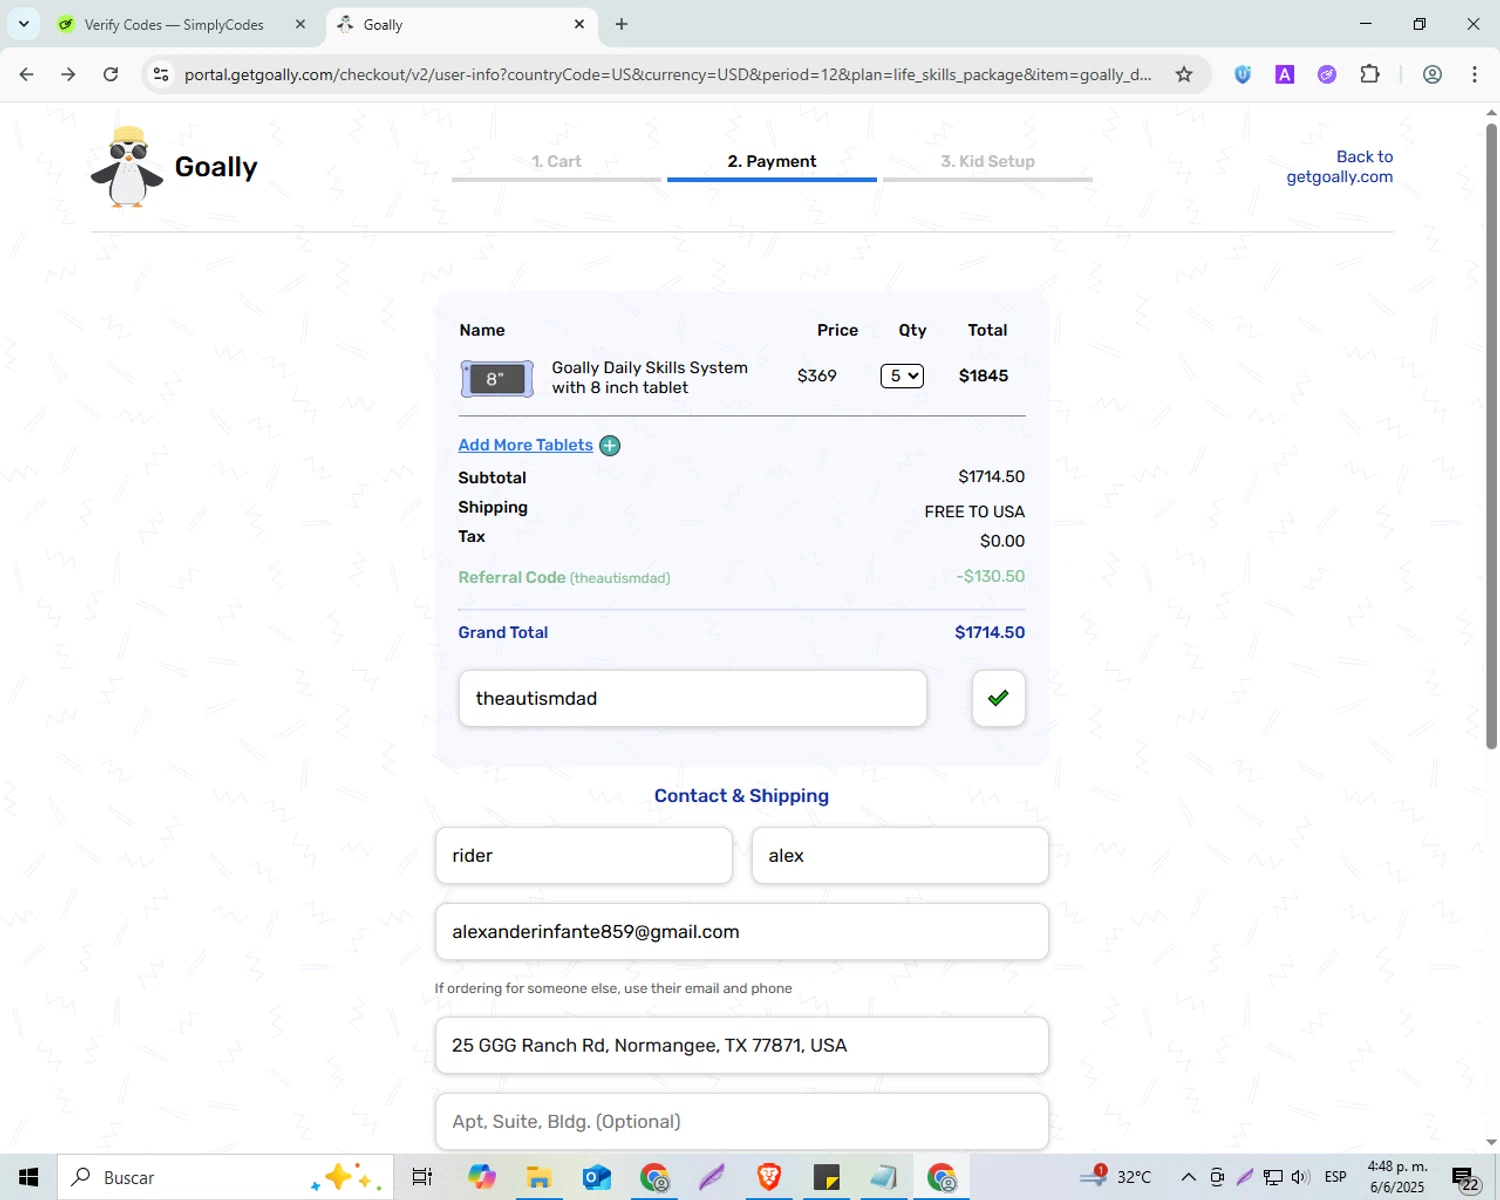View site information icon in address bar
Image resolution: width=1500 pixels, height=1200 pixels.
click(161, 74)
